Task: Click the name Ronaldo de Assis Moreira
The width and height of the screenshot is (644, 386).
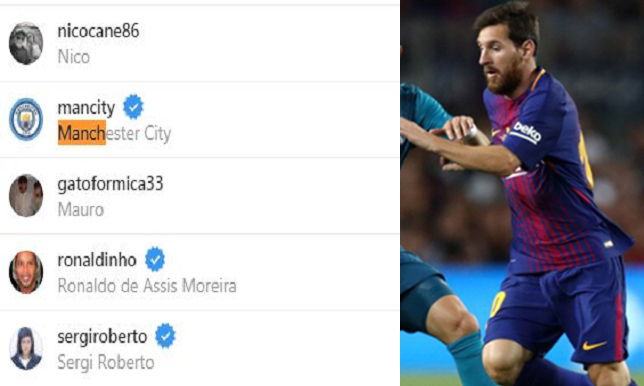Action: [147, 285]
